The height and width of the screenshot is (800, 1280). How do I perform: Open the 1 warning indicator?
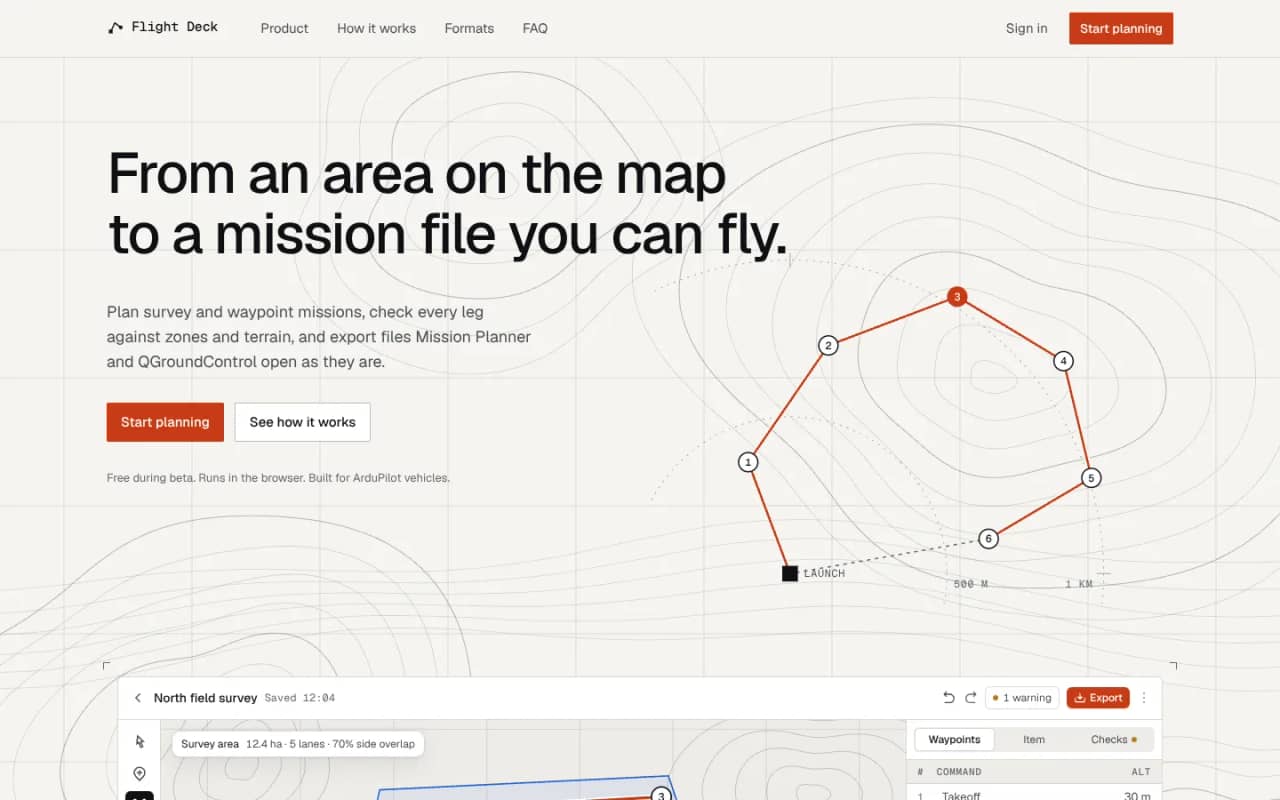click(x=1022, y=698)
